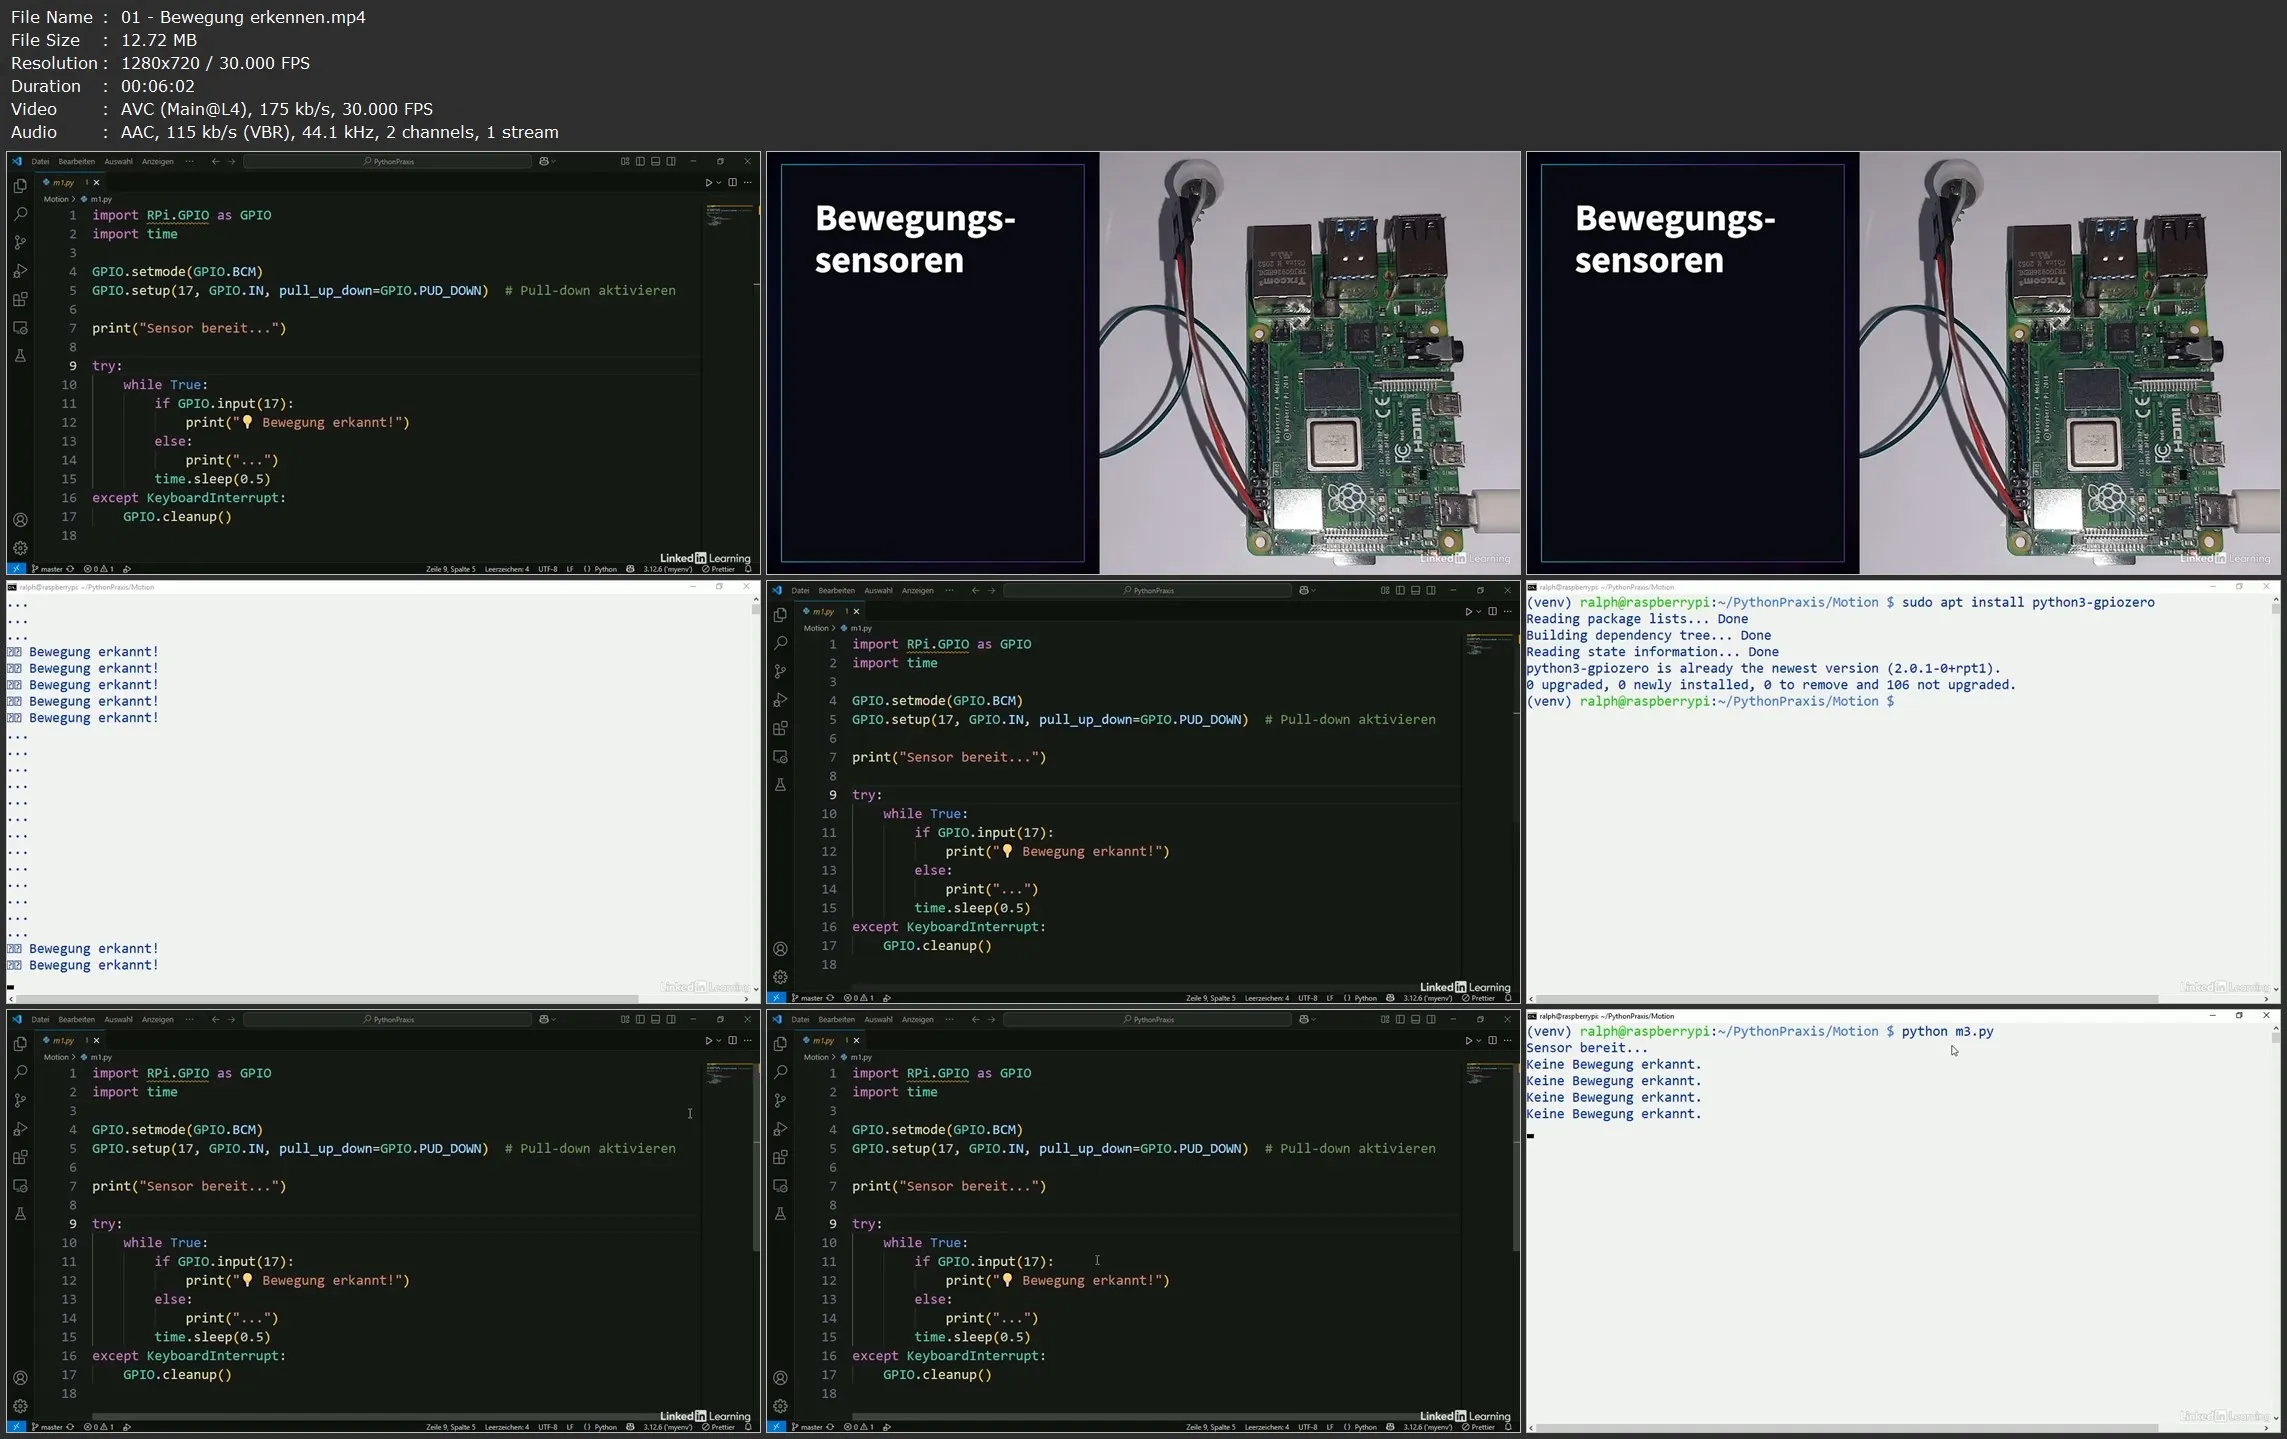Toggle bottom panel layout icon in top-left thumbnail

655,161
